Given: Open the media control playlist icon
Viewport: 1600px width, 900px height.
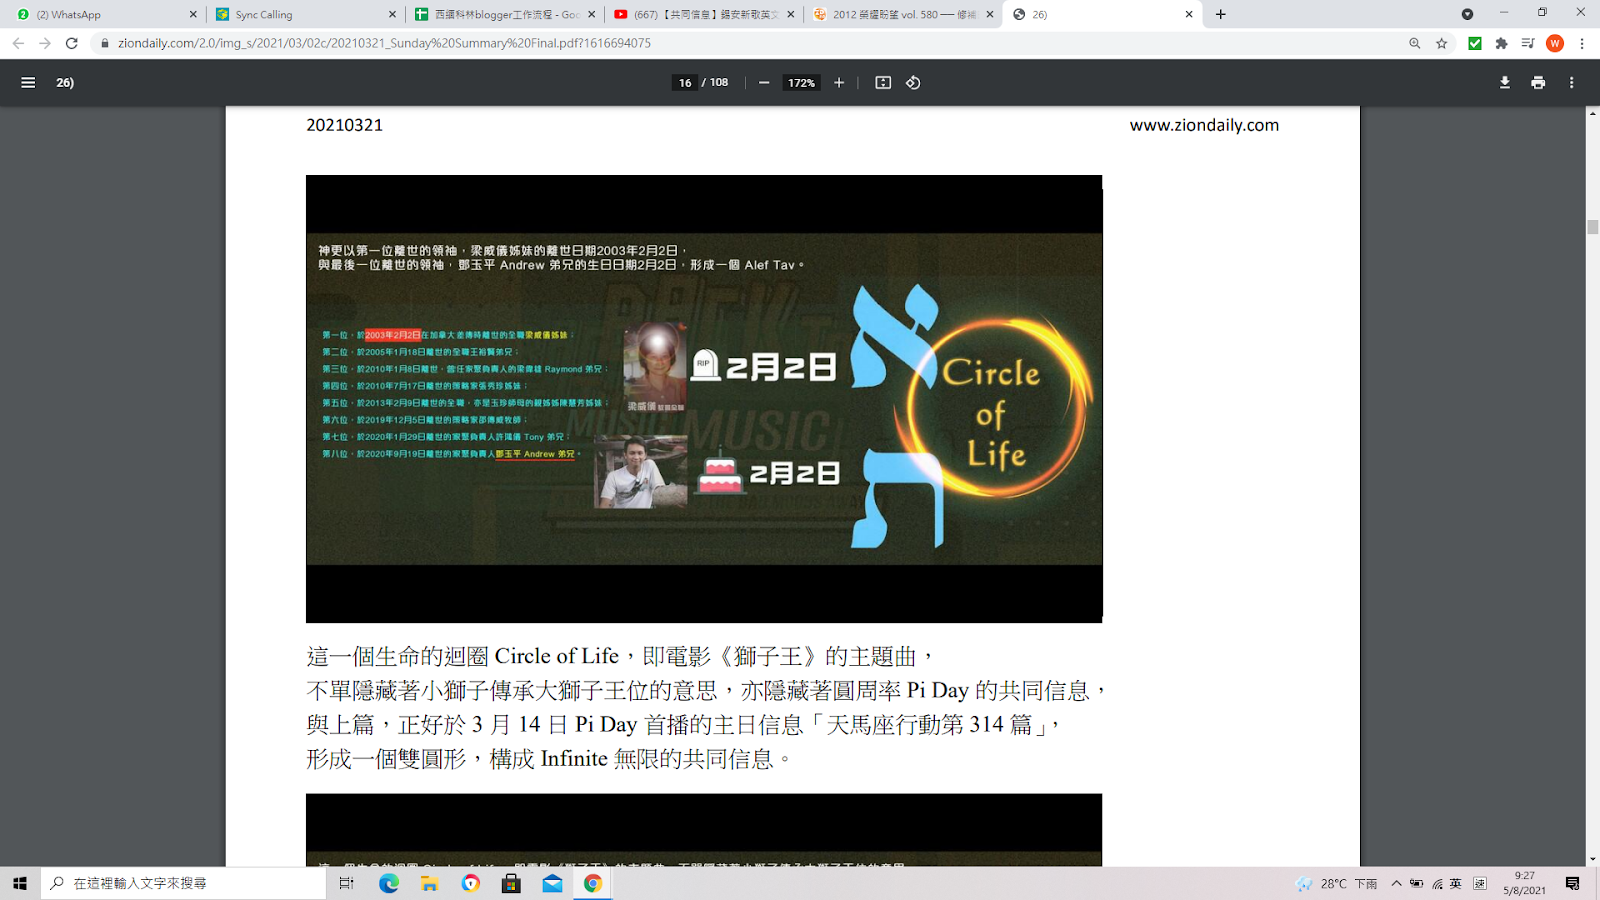Looking at the screenshot, I should click(x=1528, y=43).
